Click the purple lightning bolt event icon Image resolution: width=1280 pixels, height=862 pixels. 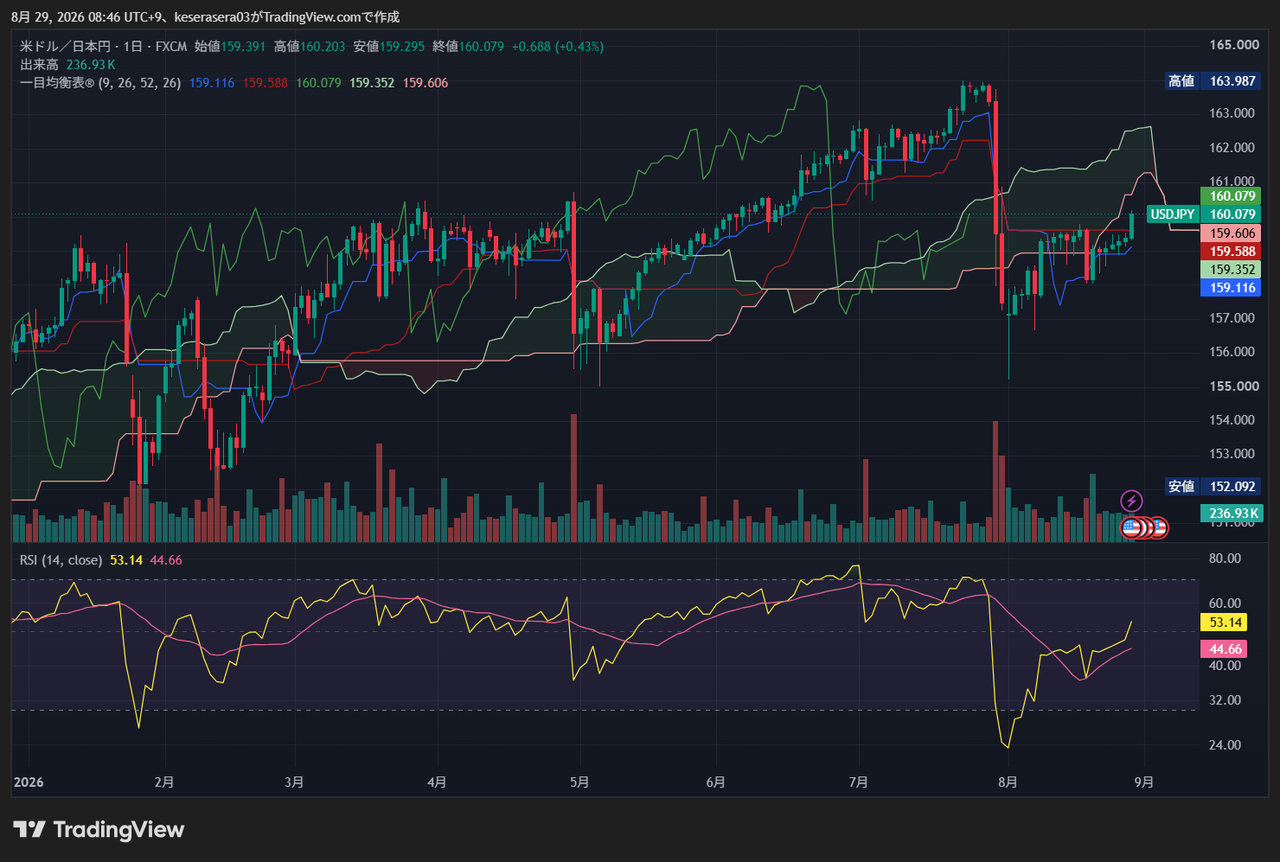click(x=1131, y=500)
